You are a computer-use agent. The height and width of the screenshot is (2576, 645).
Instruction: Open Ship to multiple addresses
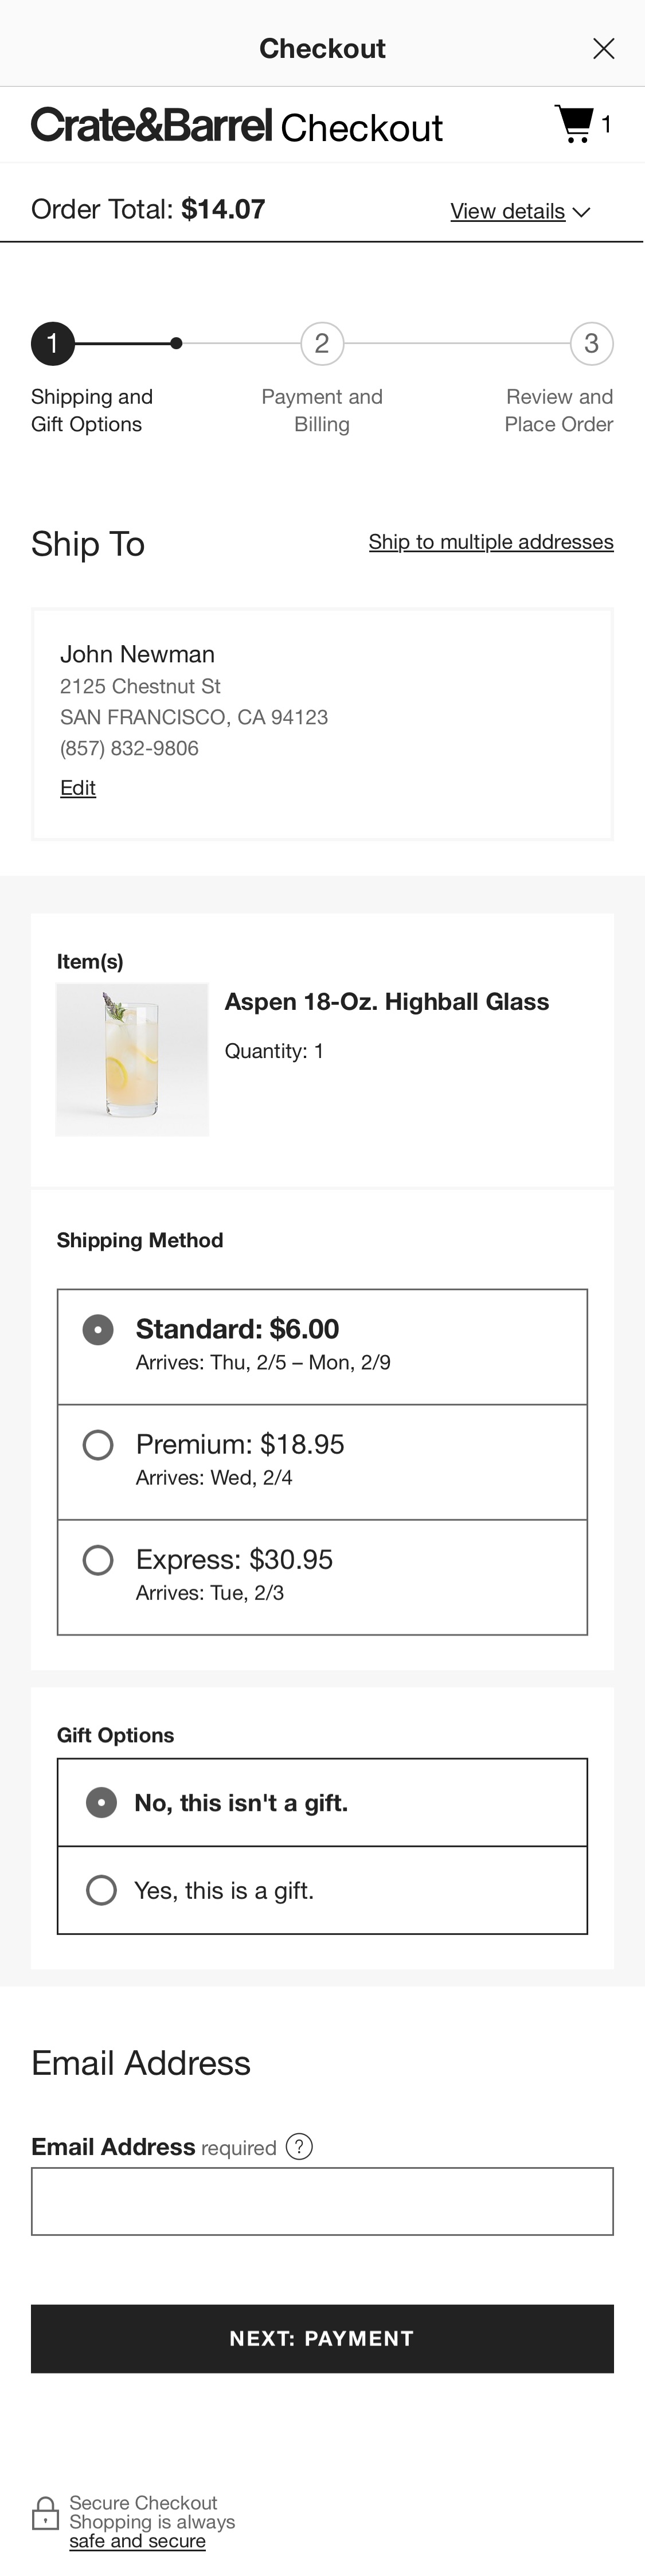491,541
